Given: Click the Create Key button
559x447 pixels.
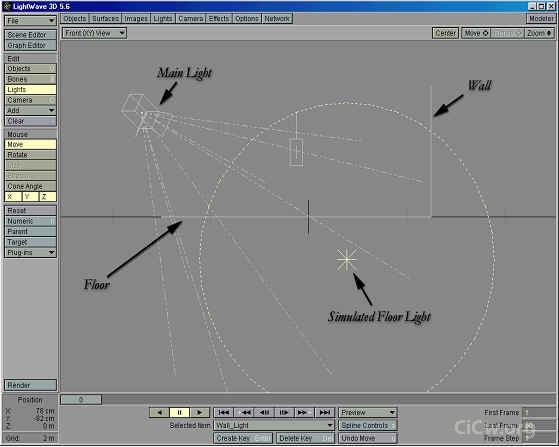Looking at the screenshot, I should [243, 438].
